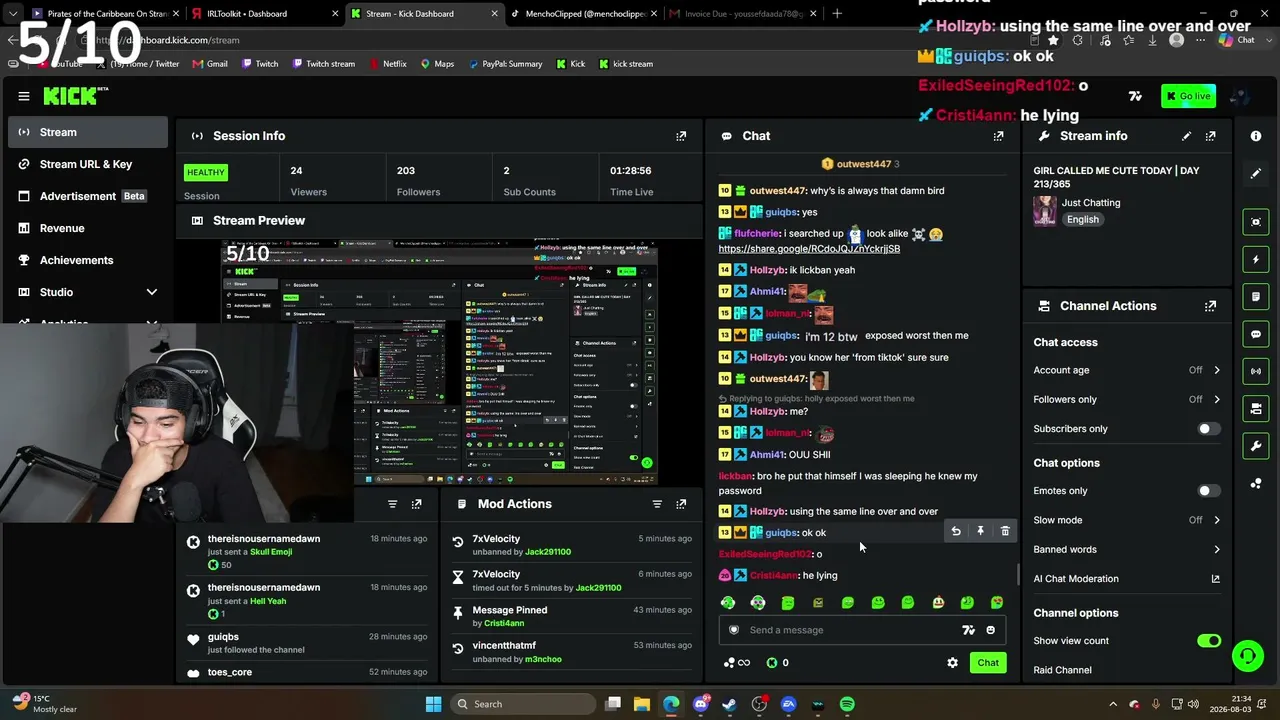The height and width of the screenshot is (720, 1280).
Task: Click the lightning bolt icon in right rail
Action: click(x=1256, y=259)
